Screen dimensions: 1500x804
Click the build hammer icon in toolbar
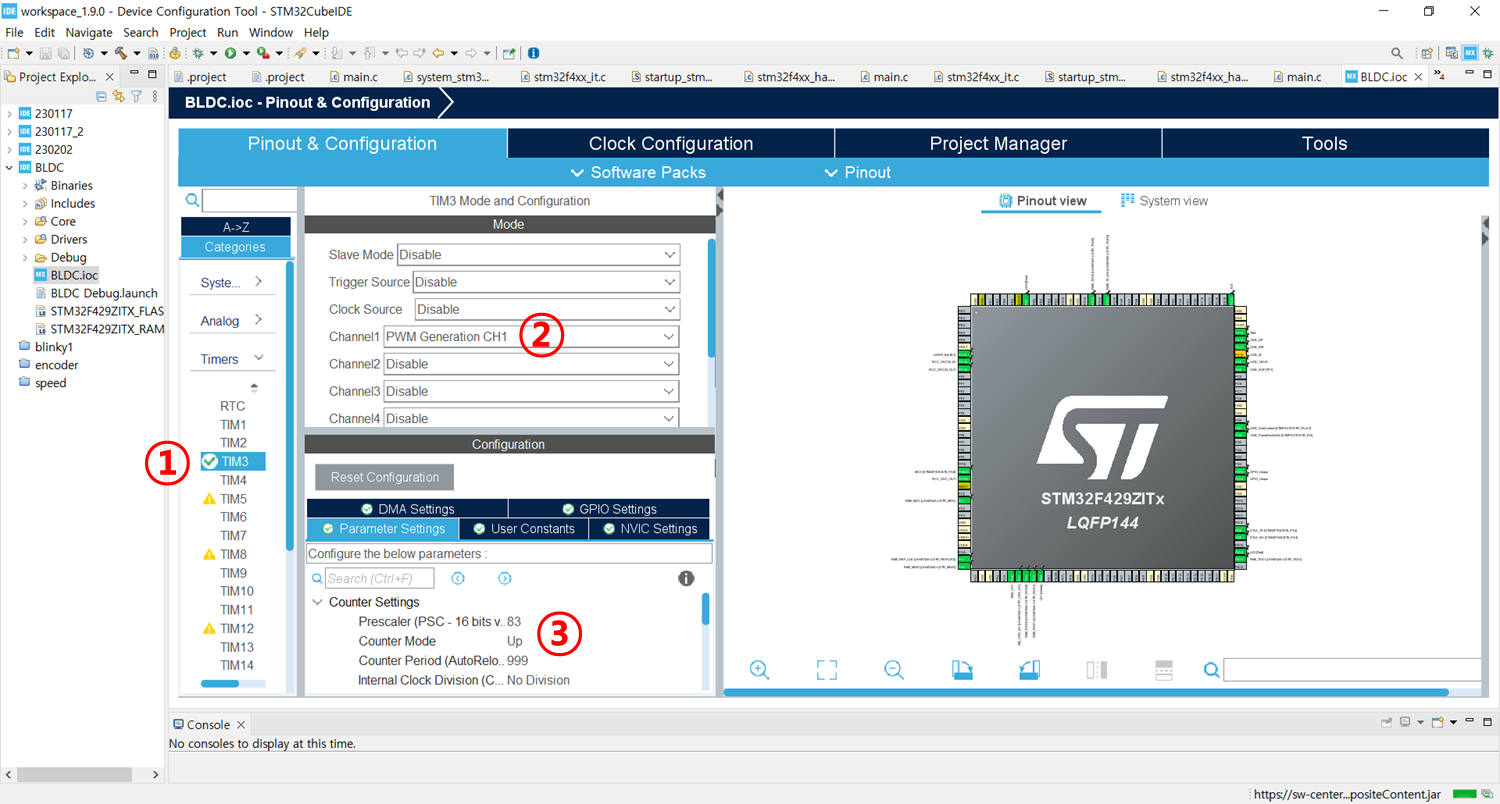121,53
